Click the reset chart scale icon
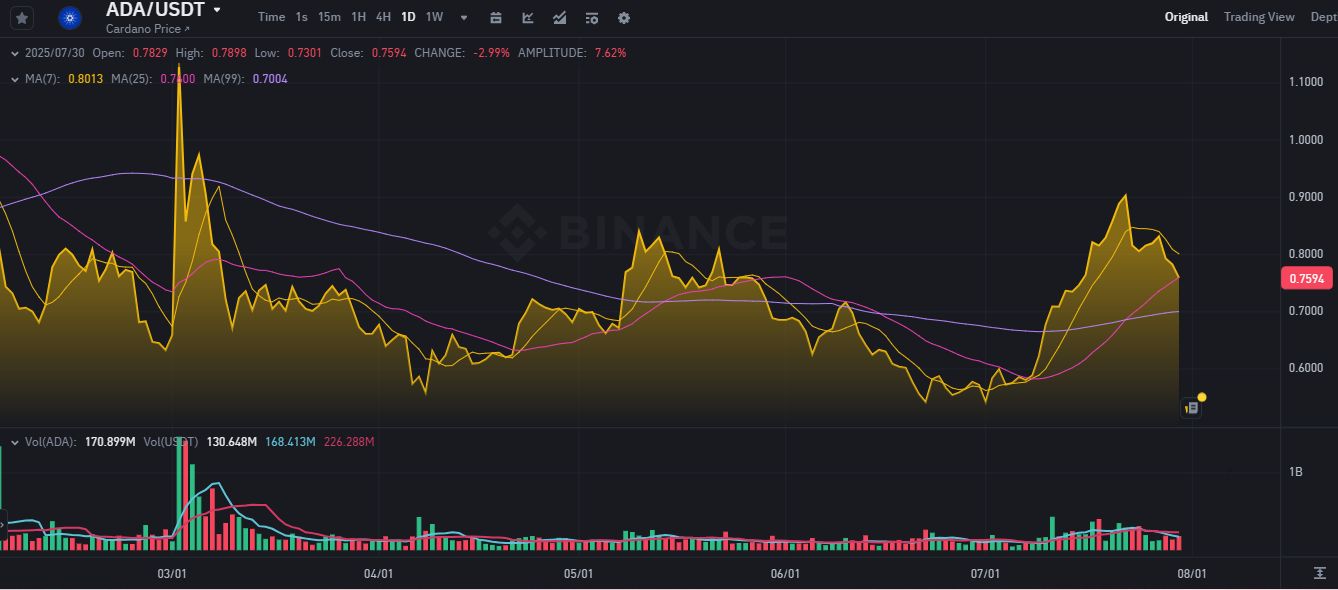The image size is (1338, 590). click(1319, 572)
